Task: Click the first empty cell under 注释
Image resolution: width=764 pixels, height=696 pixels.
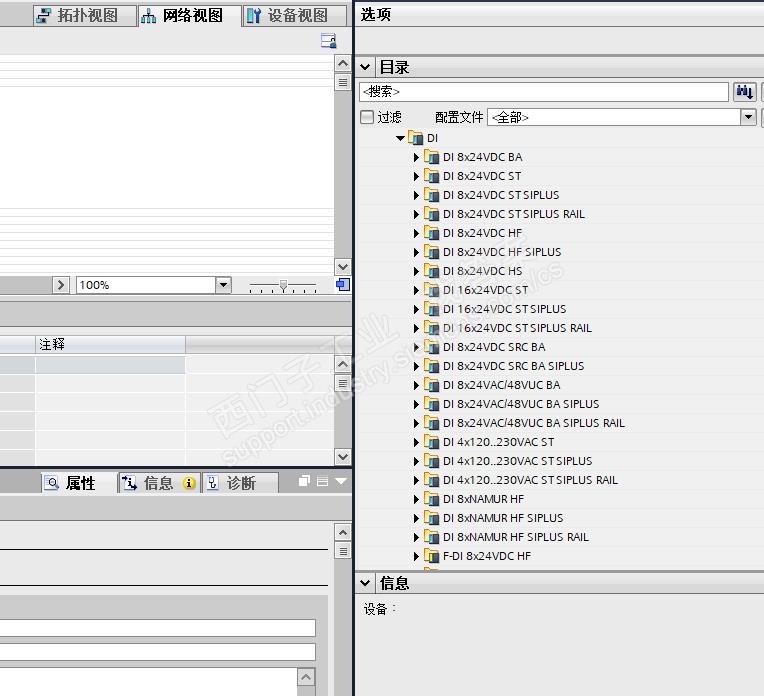Action: pyautogui.click(x=110, y=365)
